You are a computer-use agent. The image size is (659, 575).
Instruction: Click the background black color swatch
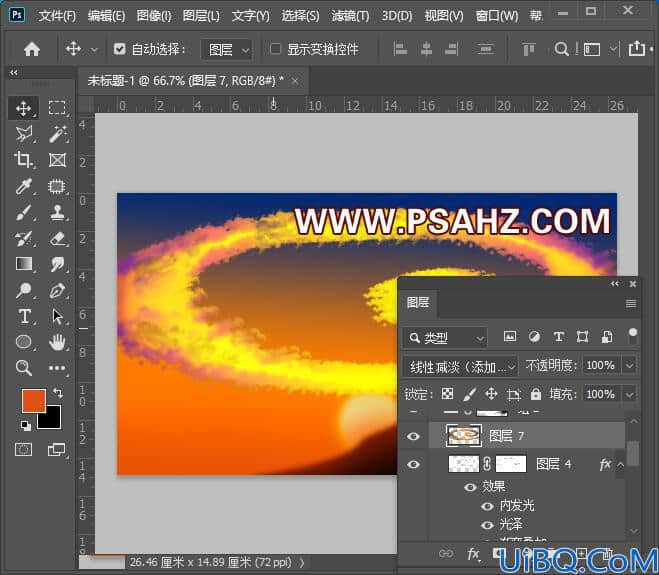click(54, 420)
